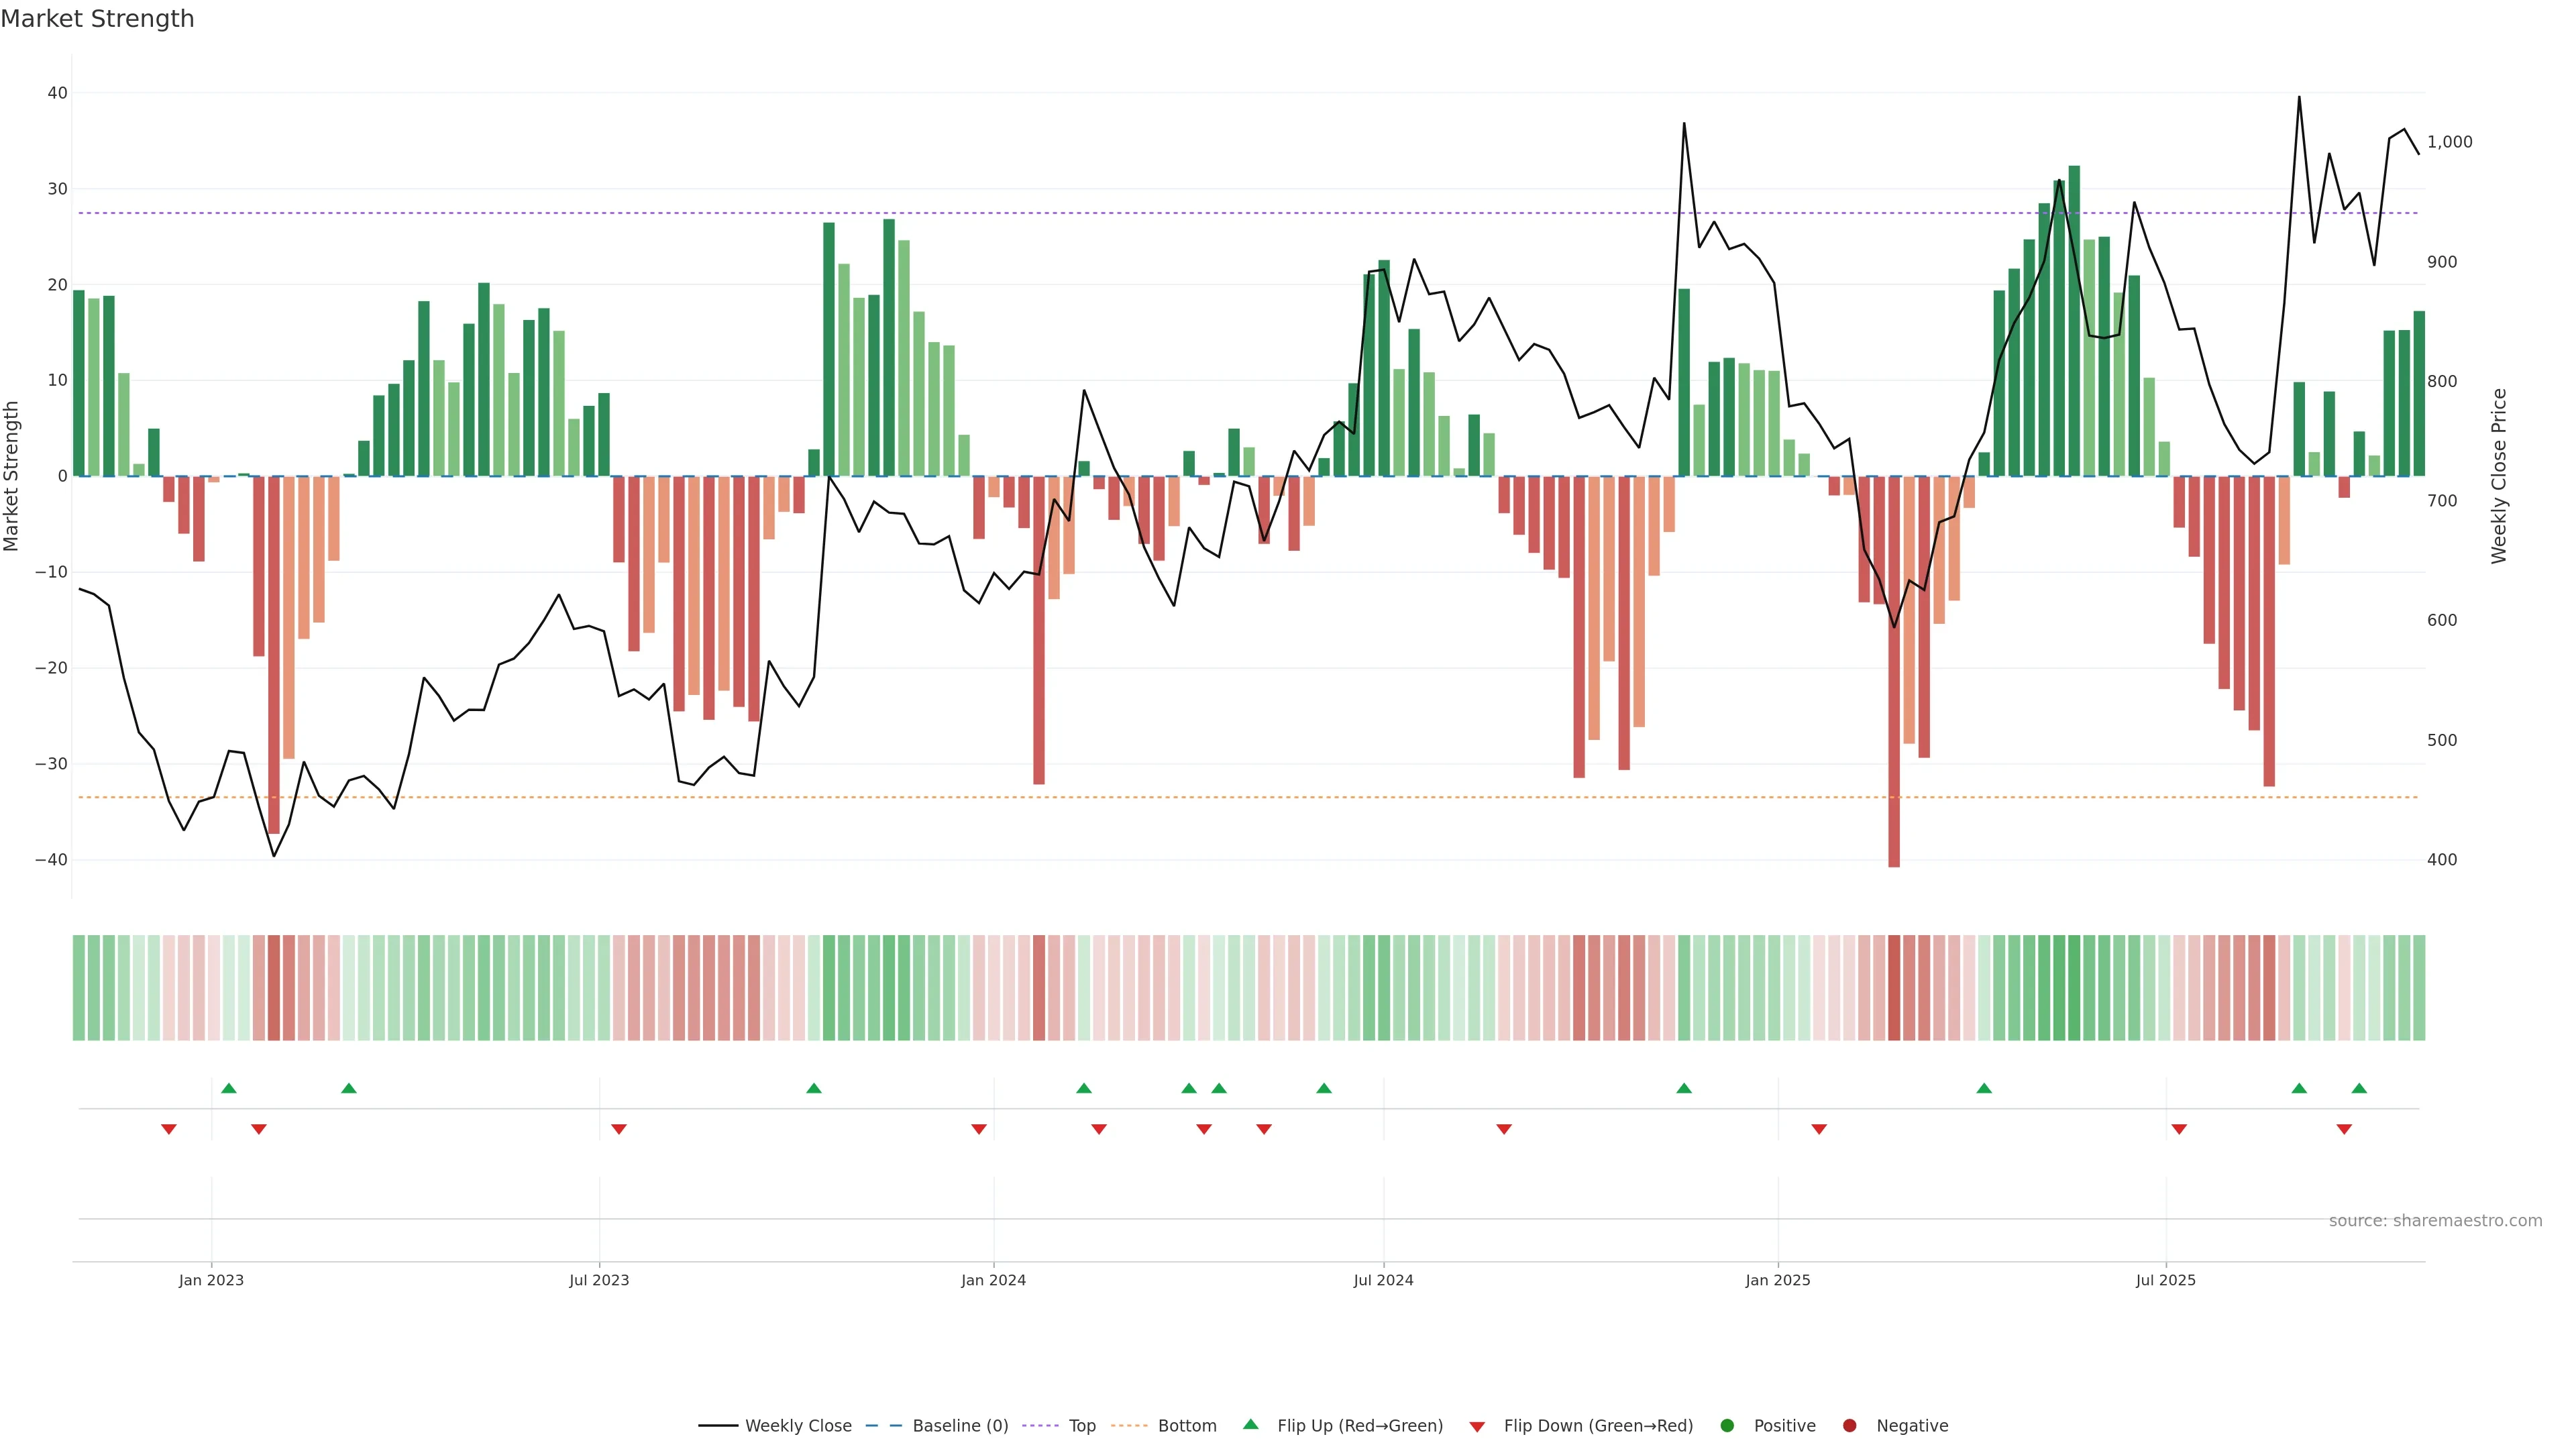Click the Jan 2024 x-axis label
Screen dimensions: 2576x1449
(993, 1280)
